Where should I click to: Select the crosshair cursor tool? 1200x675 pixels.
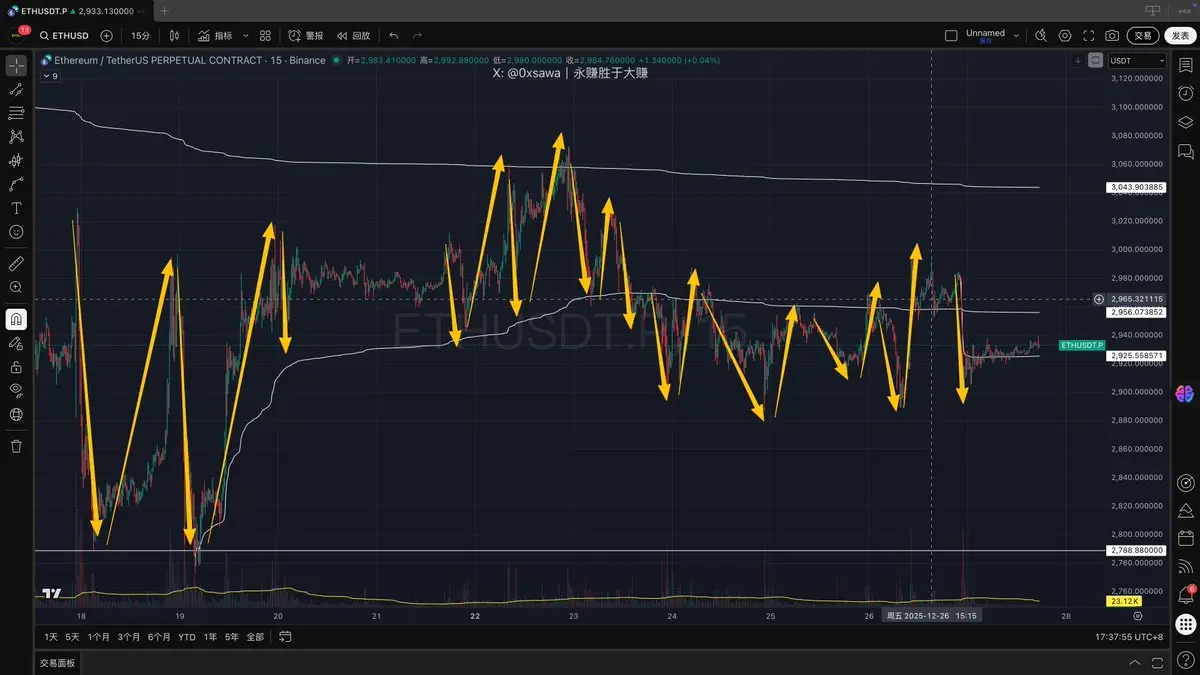16,66
